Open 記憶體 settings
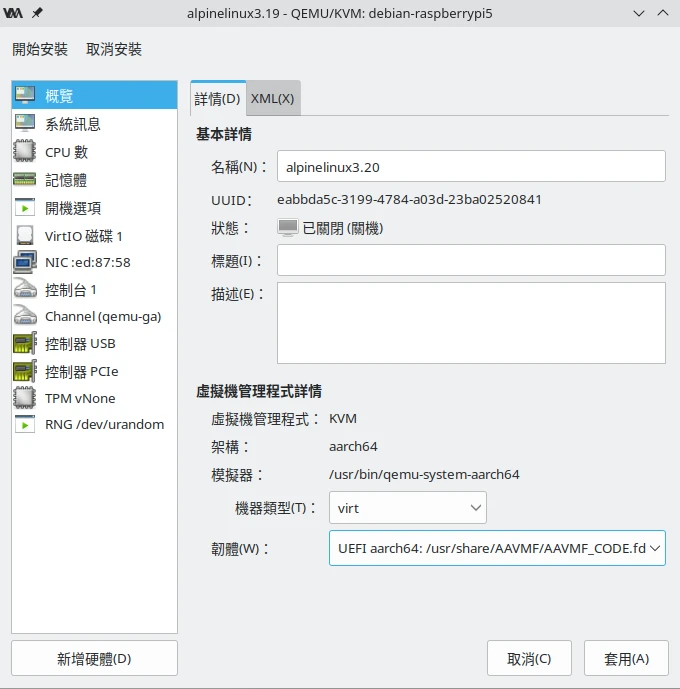The width and height of the screenshot is (680, 689). tap(94, 179)
